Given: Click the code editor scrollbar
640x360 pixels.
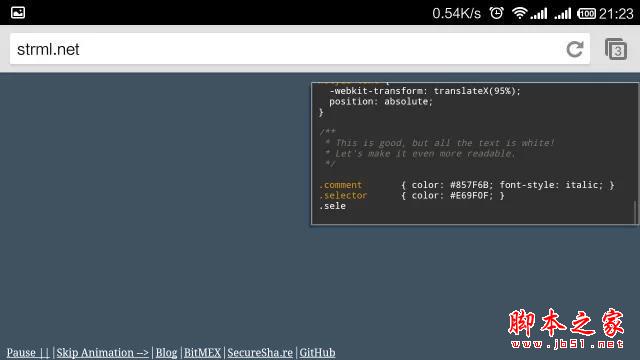Looking at the screenshot, I should point(635,212).
